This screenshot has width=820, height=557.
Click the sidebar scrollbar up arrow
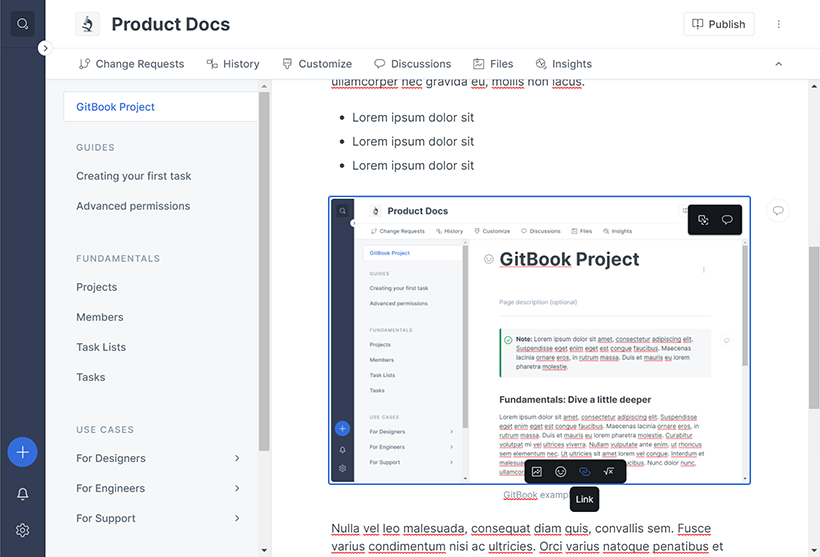(264, 86)
